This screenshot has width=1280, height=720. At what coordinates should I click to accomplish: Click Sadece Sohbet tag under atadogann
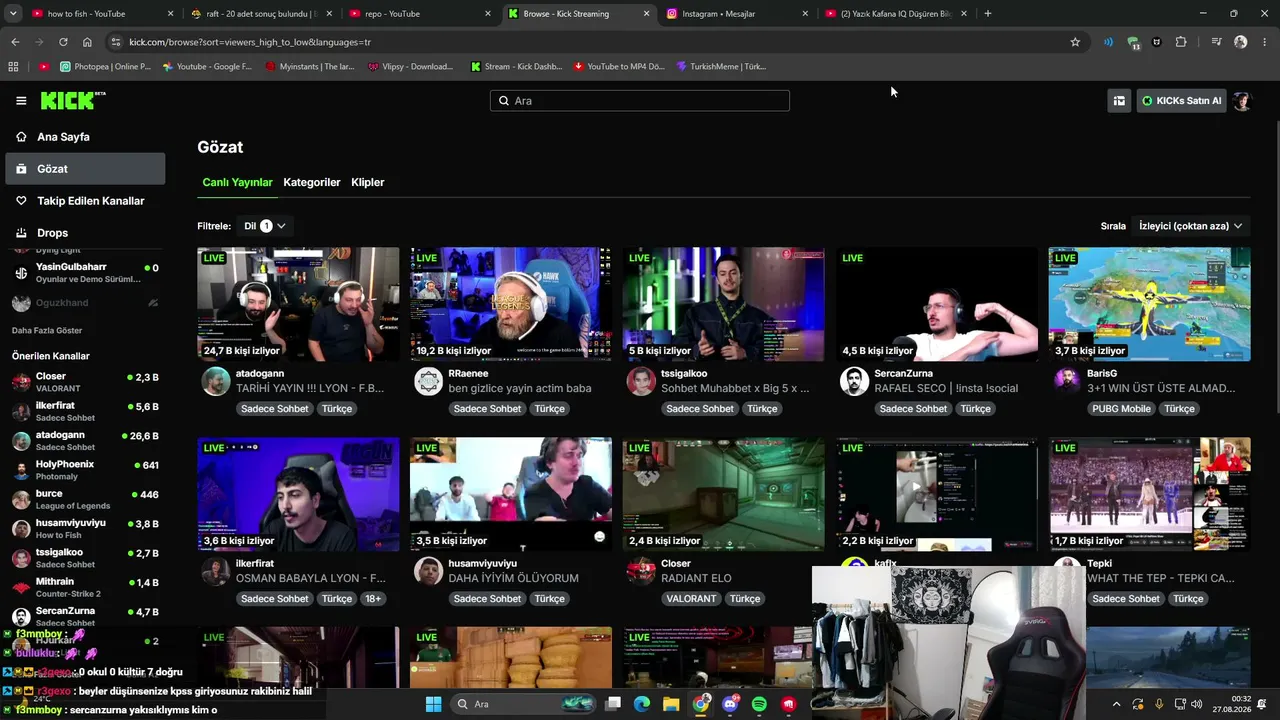[x=275, y=409]
